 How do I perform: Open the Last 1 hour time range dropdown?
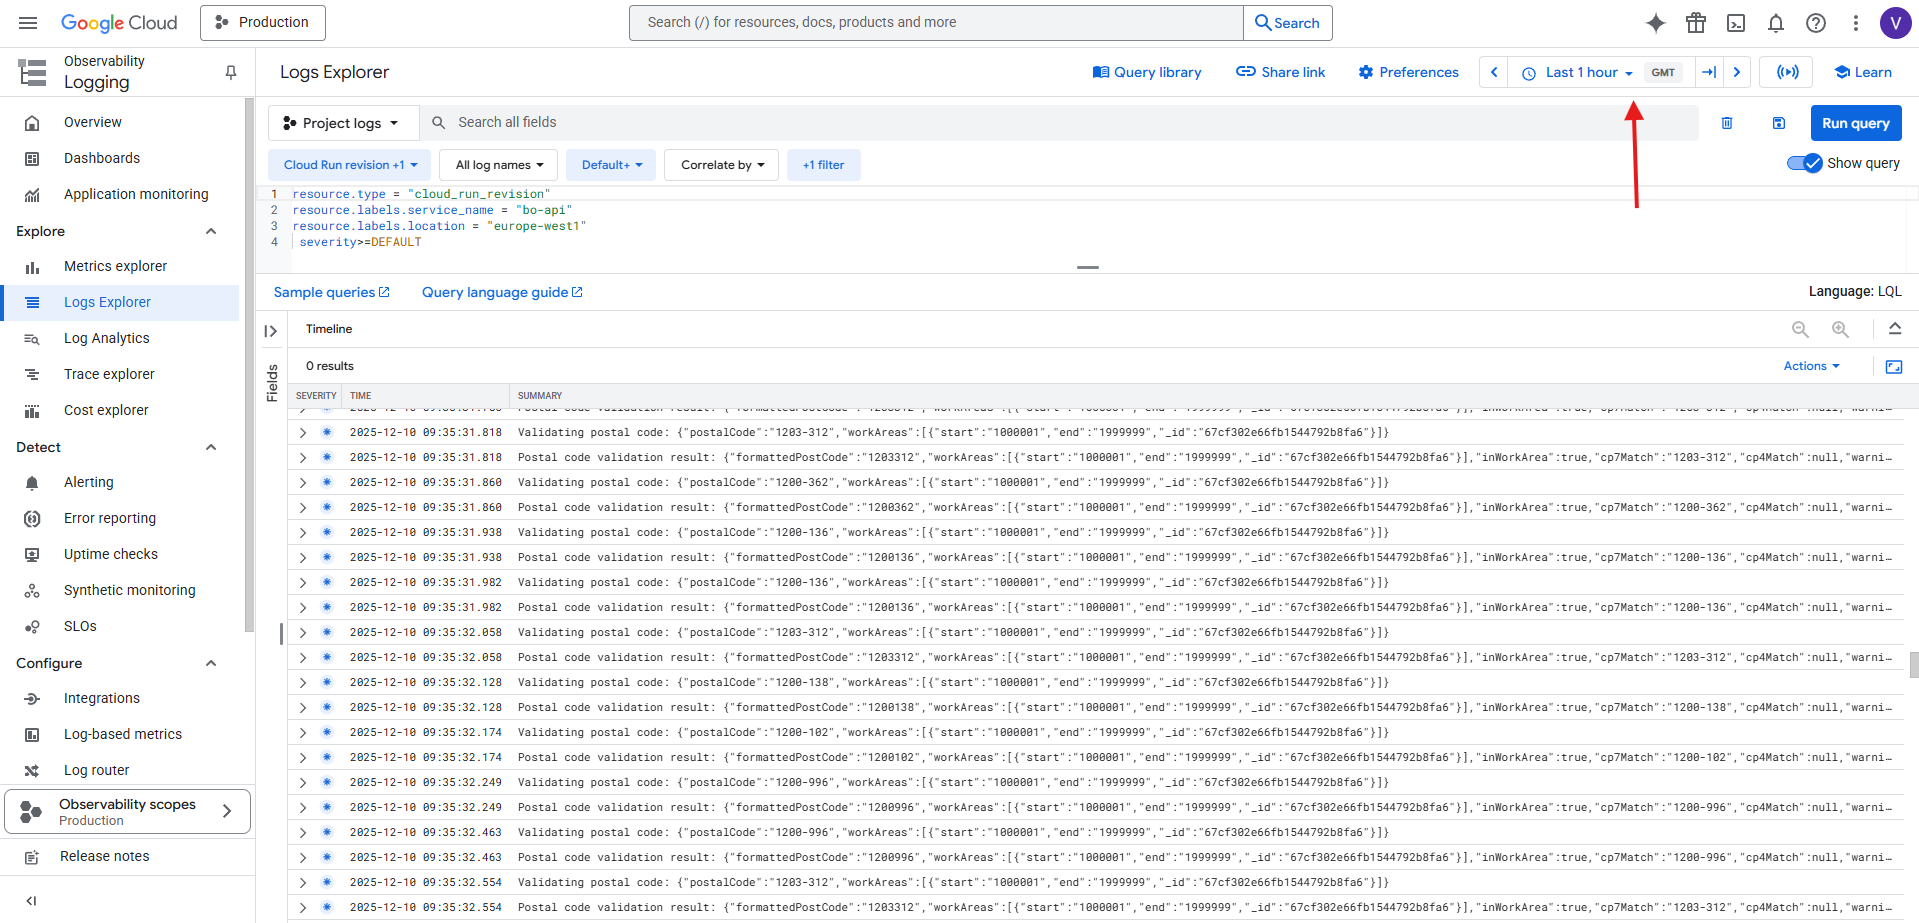pyautogui.click(x=1580, y=72)
